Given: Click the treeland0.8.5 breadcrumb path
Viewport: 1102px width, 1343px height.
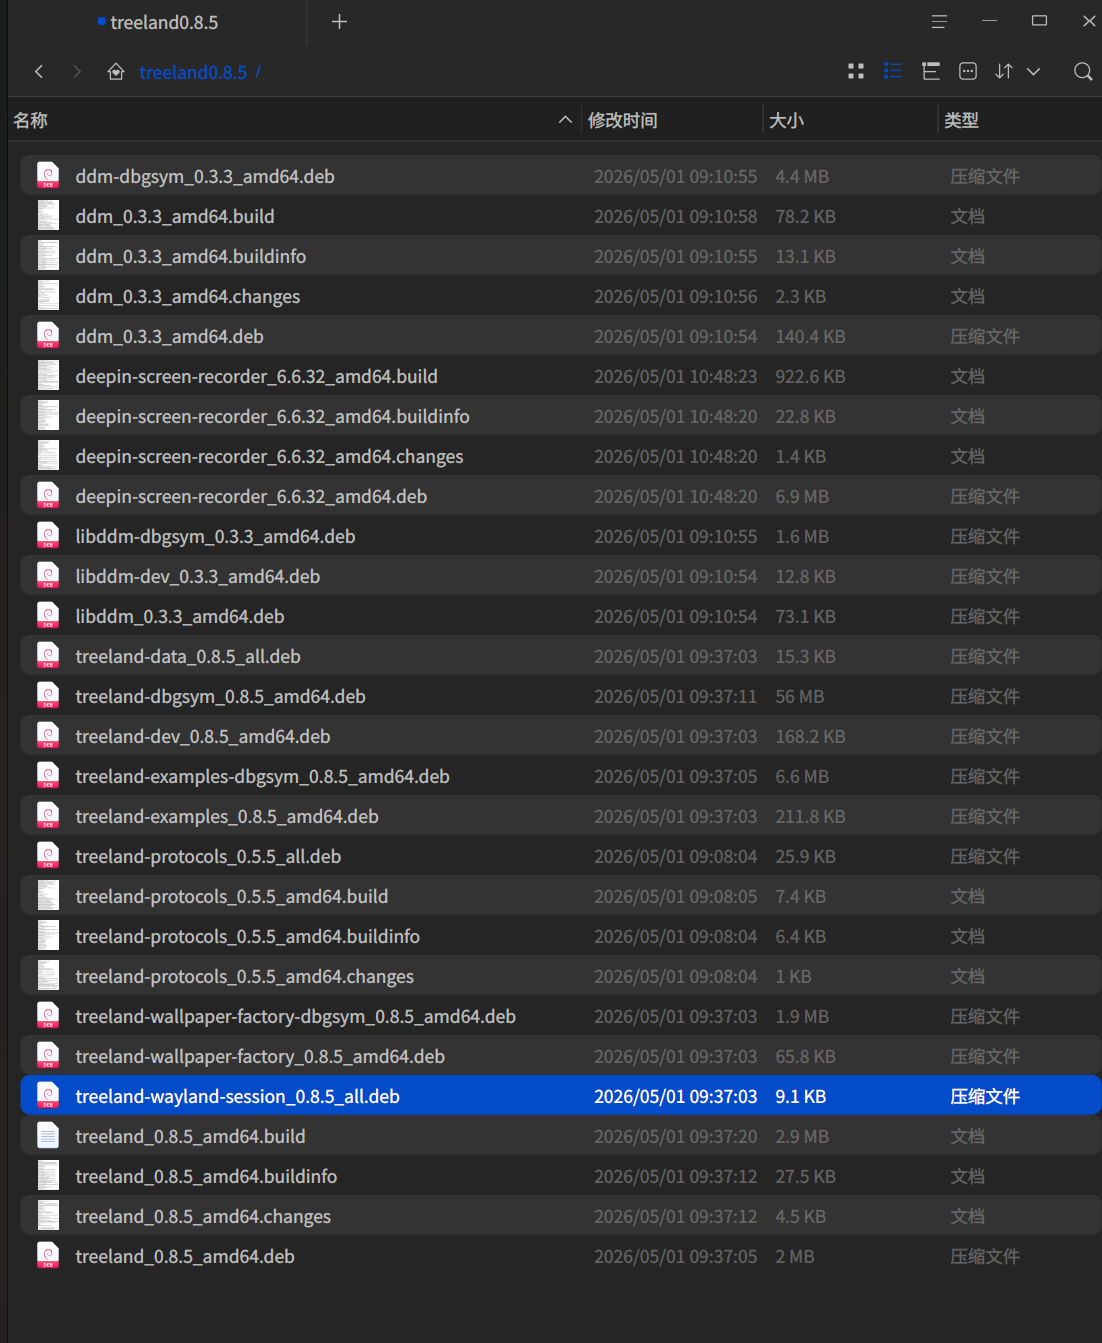Looking at the screenshot, I should click(x=193, y=72).
